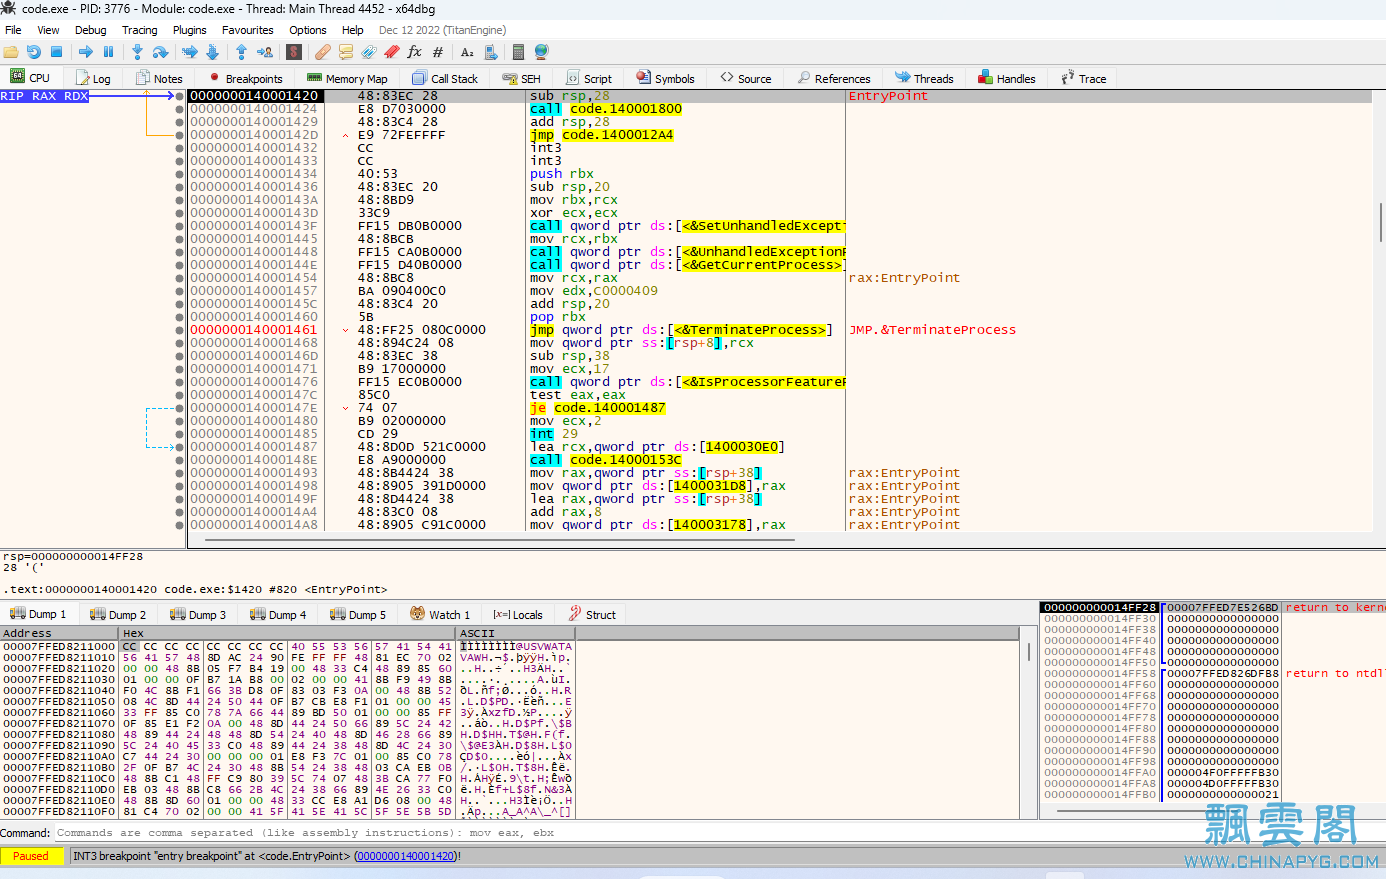1386x879 pixels.
Task: Open the Functions fx icon
Action: point(415,52)
